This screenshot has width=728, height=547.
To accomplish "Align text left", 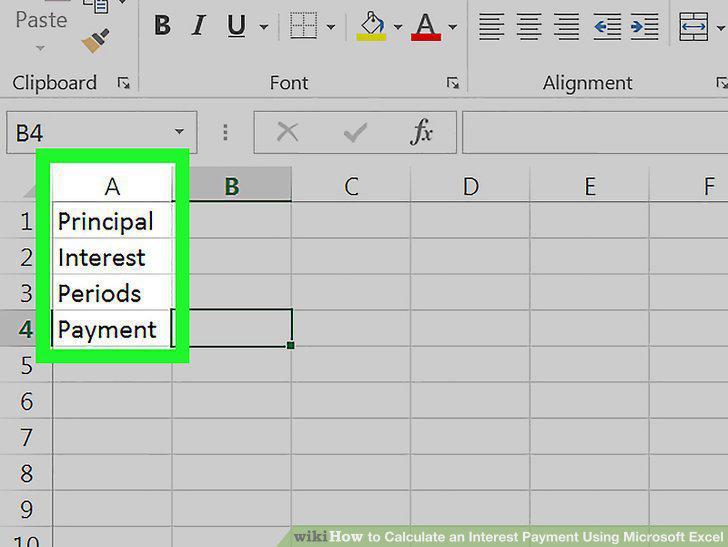I will pyautogui.click(x=491, y=26).
